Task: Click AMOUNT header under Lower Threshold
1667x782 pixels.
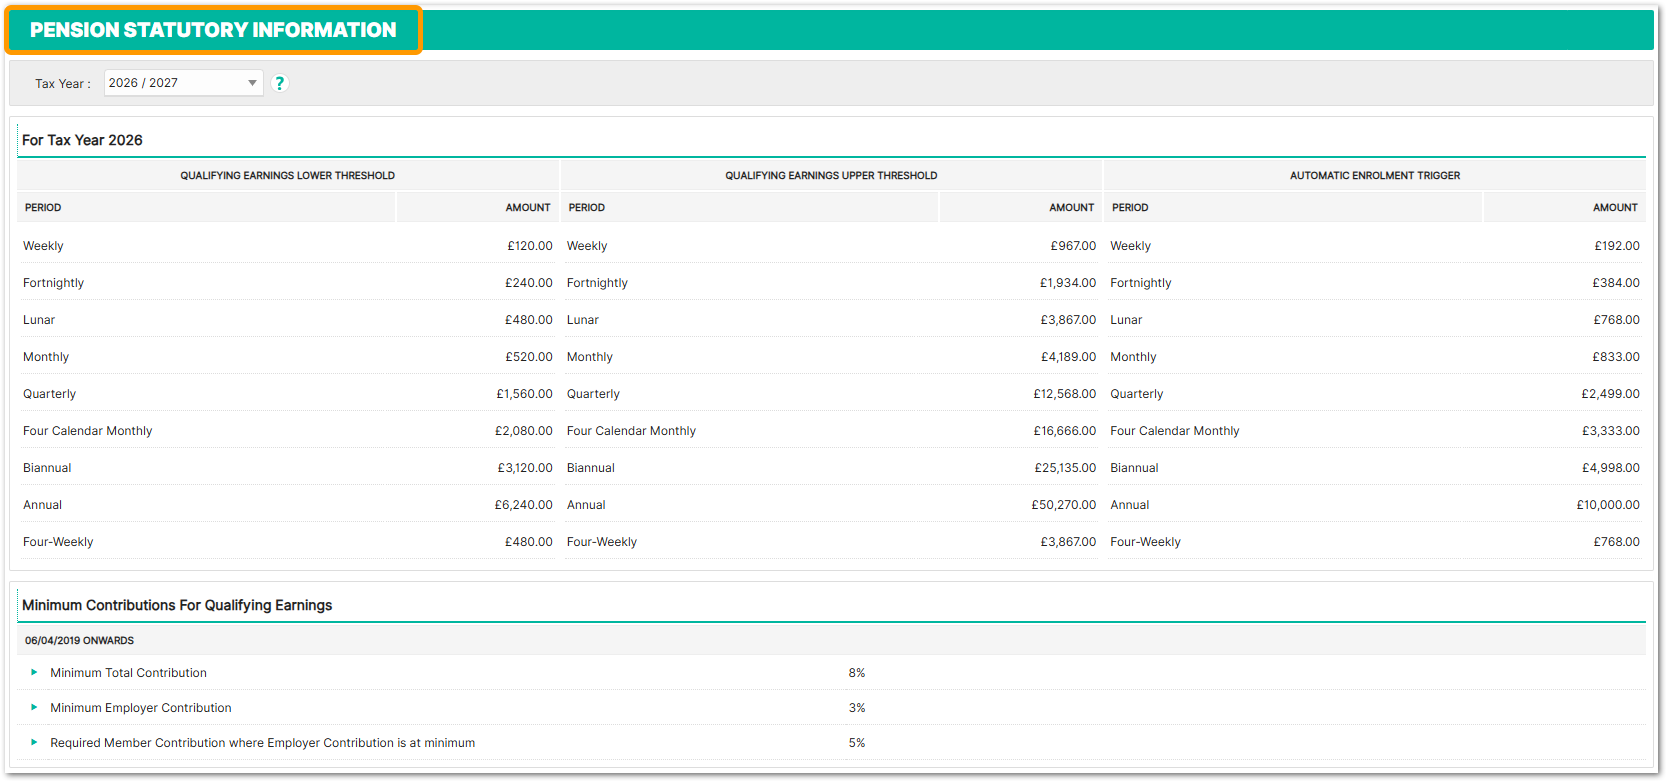Action: 527,208
